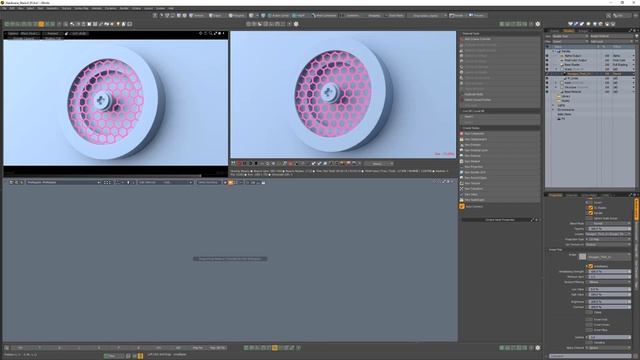Switch to Vertices selection mode
The width and height of the screenshot is (640, 360).
[198, 16]
